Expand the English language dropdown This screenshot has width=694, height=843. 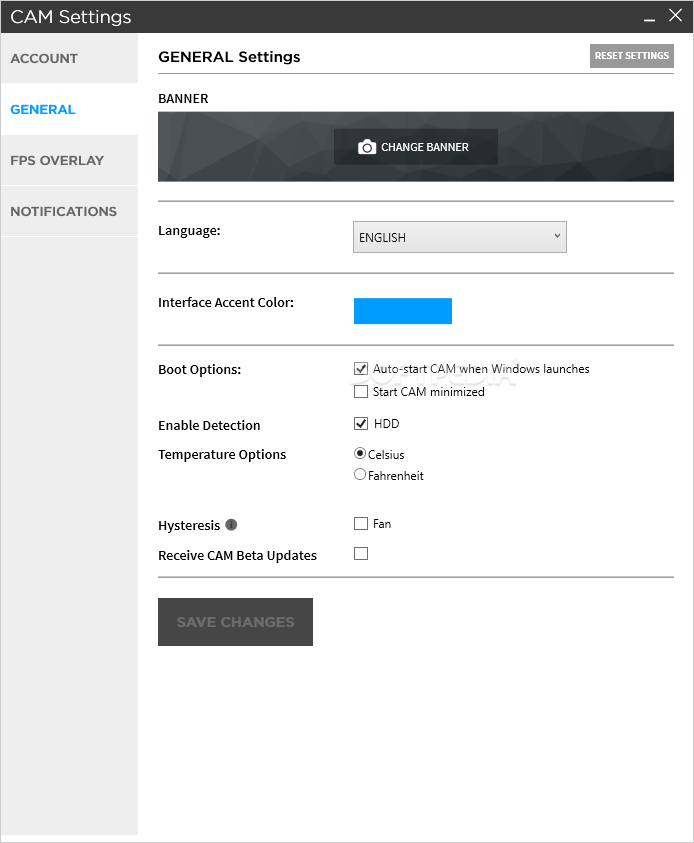point(460,237)
